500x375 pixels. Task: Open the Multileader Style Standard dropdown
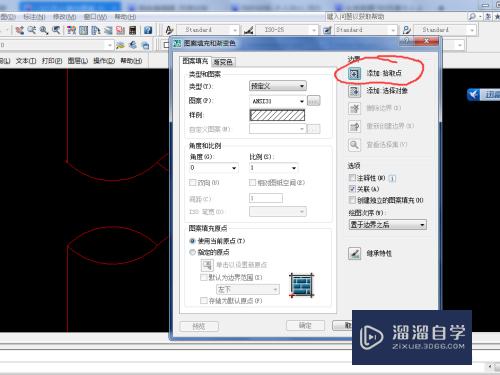point(445,30)
